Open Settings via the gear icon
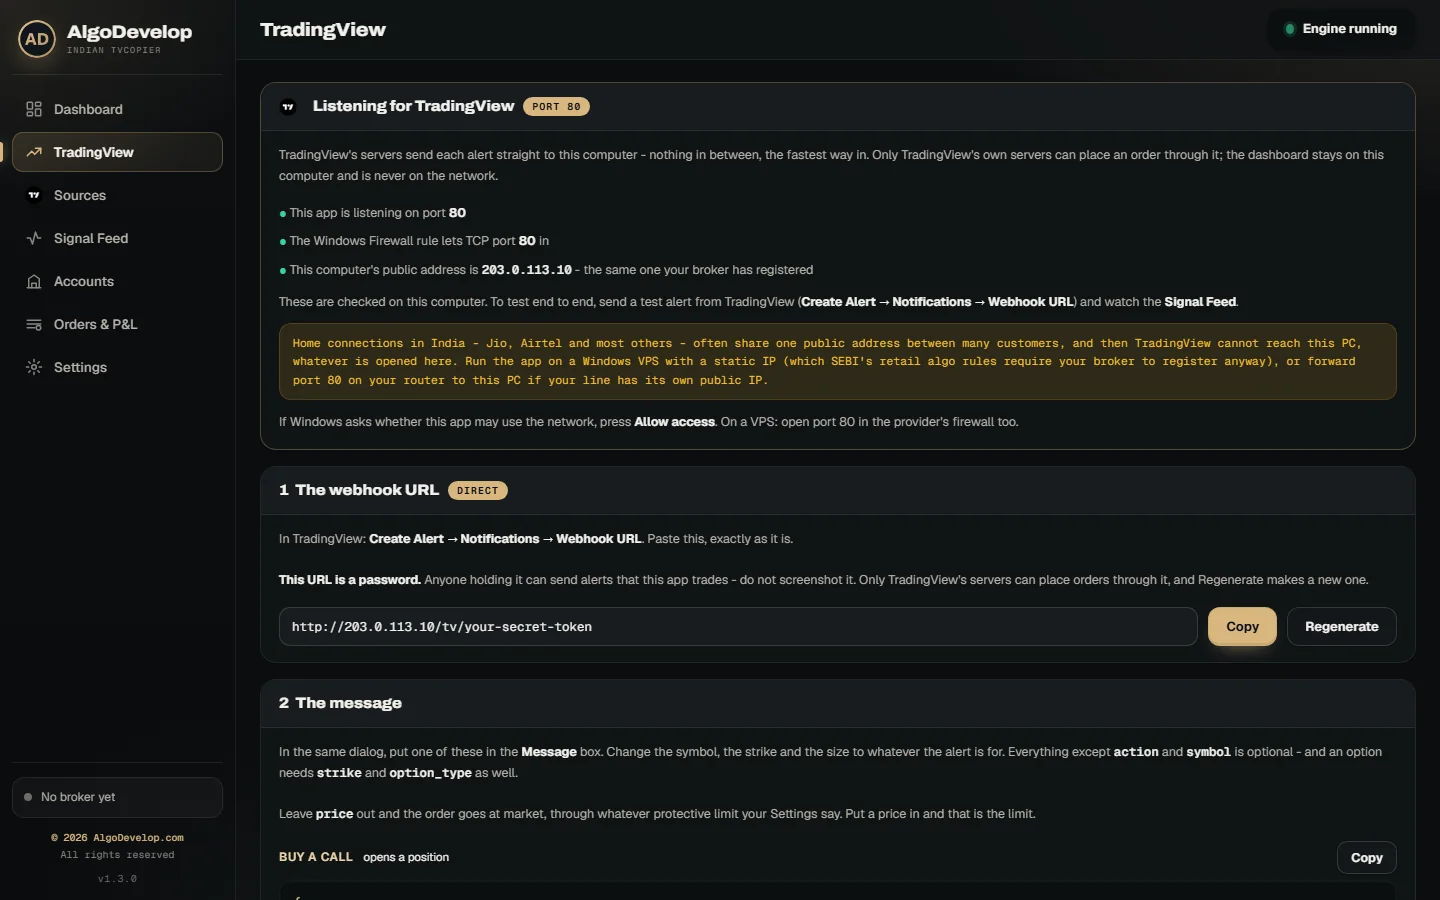The image size is (1440, 900). point(34,367)
